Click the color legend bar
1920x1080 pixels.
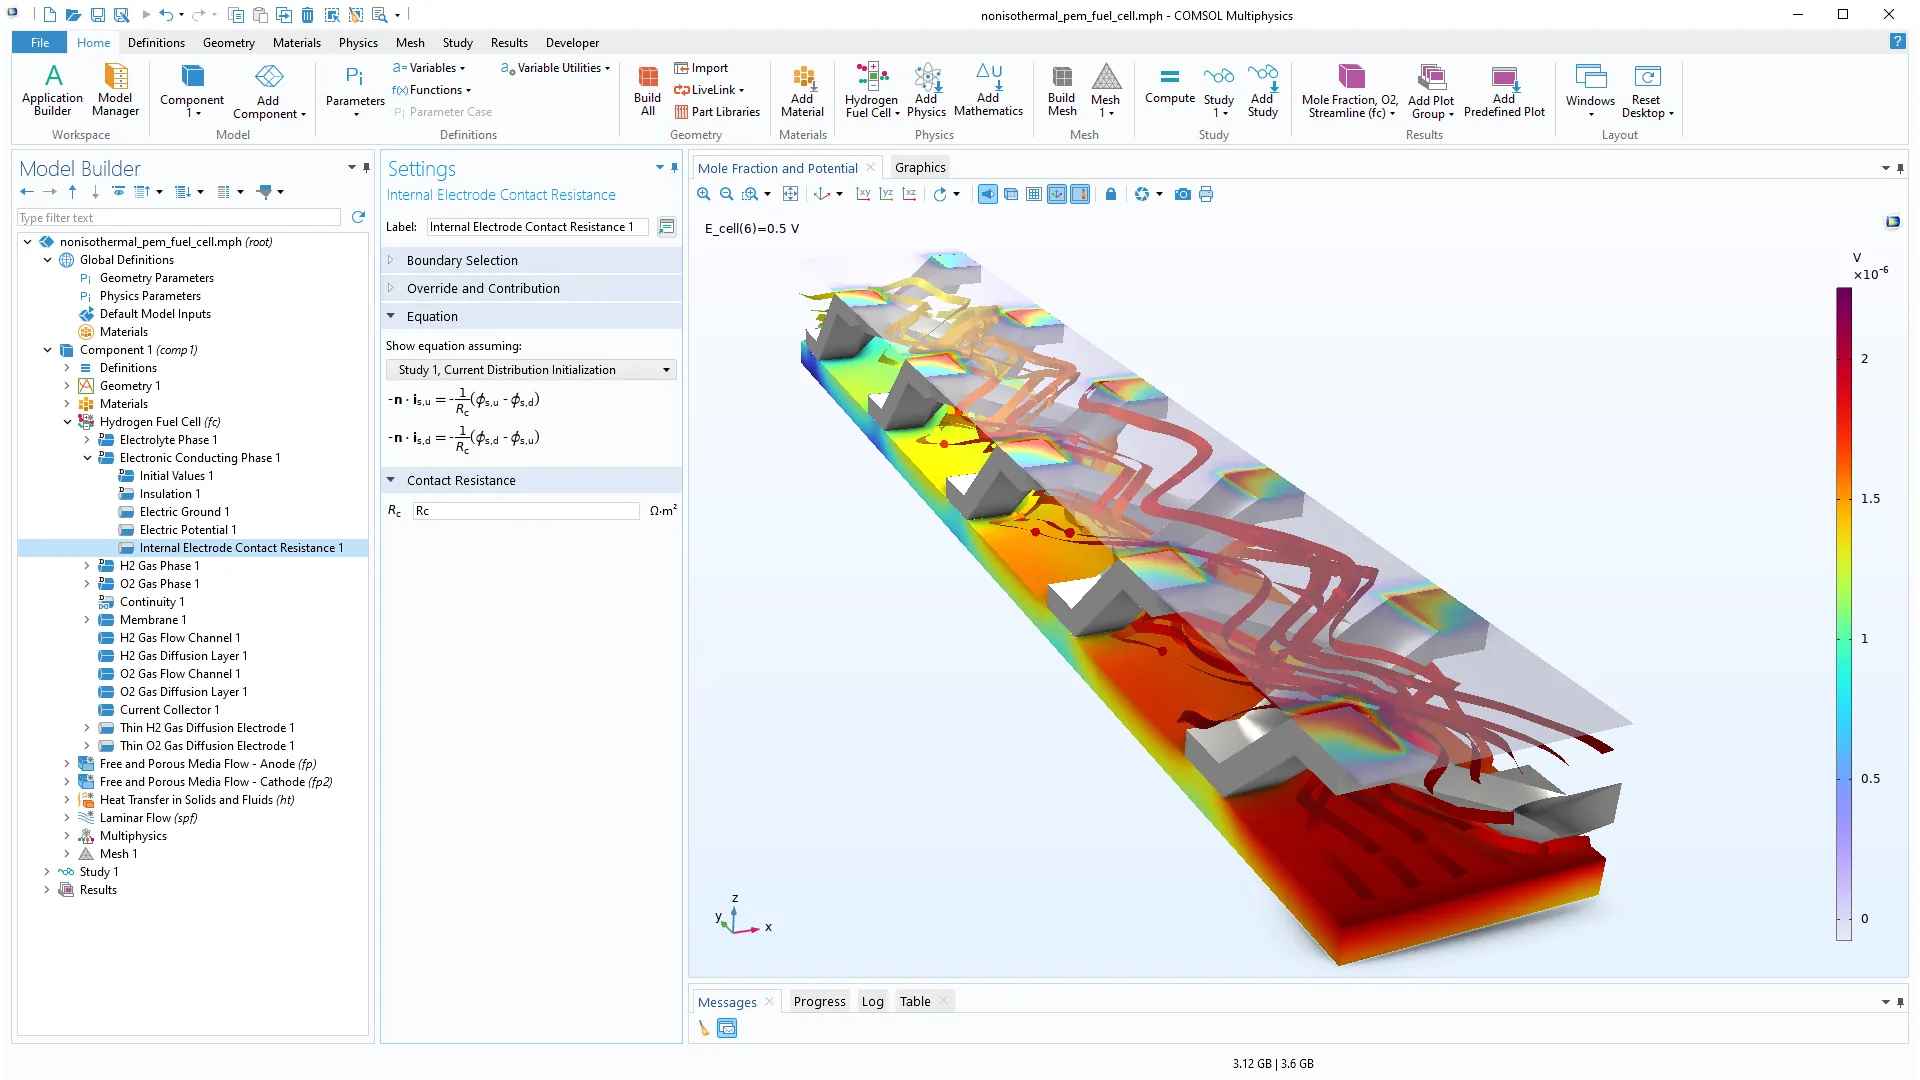pos(1843,614)
